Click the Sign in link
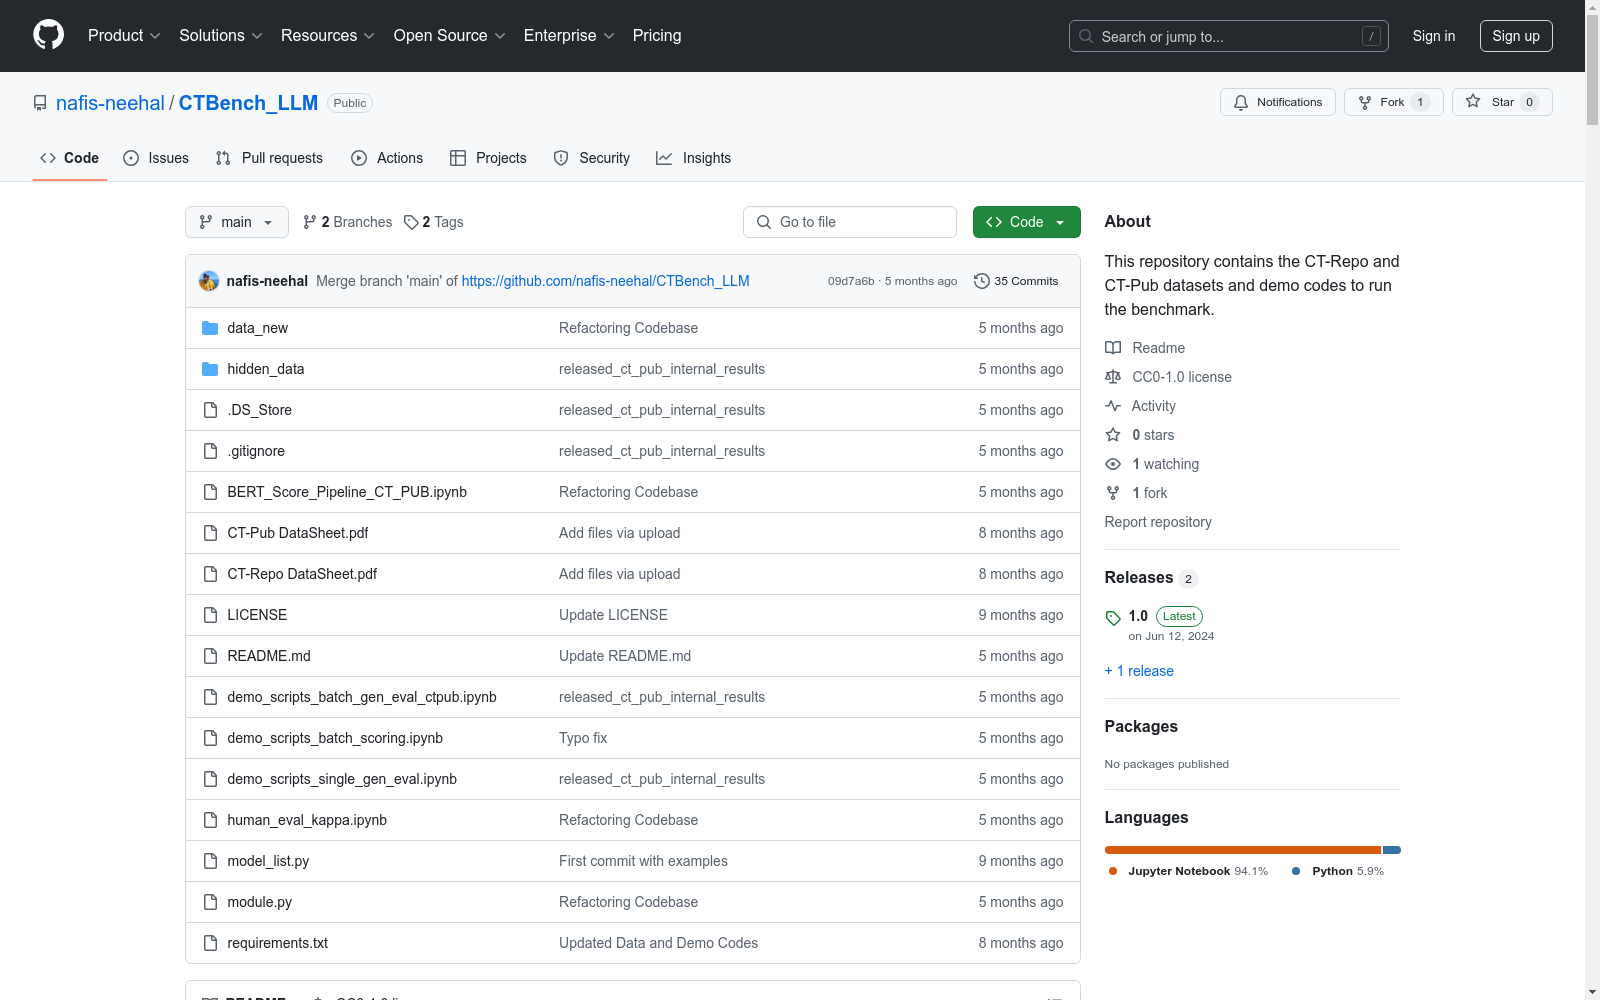This screenshot has height=1000, width=1600. [1434, 36]
